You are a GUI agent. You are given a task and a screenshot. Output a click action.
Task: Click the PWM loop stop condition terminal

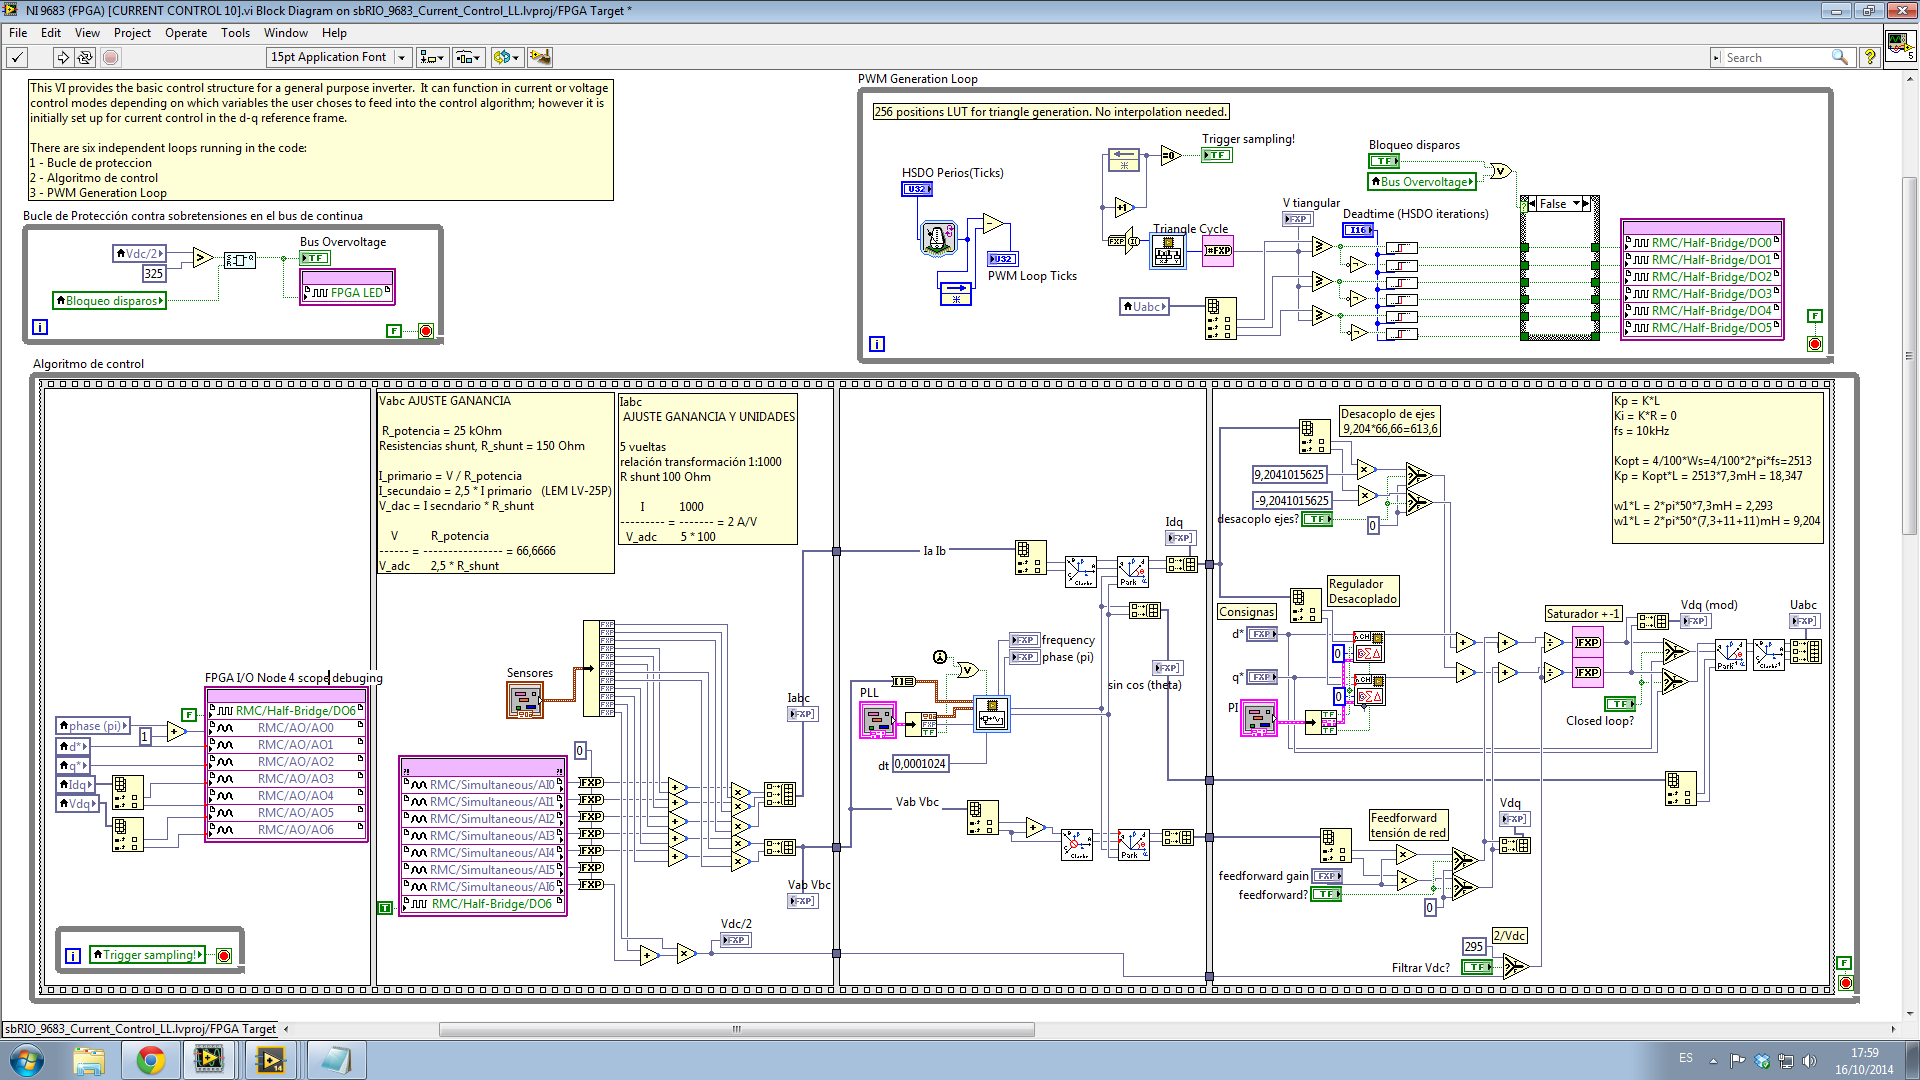(x=1815, y=344)
